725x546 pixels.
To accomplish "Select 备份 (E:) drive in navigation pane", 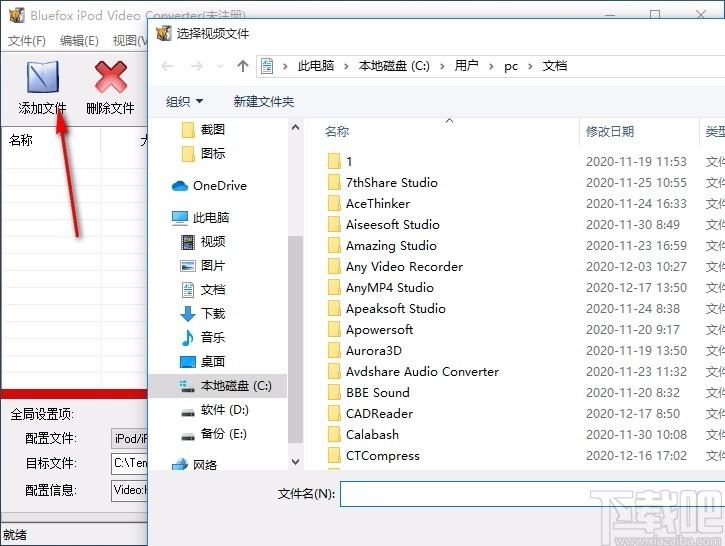I will click(x=214, y=434).
